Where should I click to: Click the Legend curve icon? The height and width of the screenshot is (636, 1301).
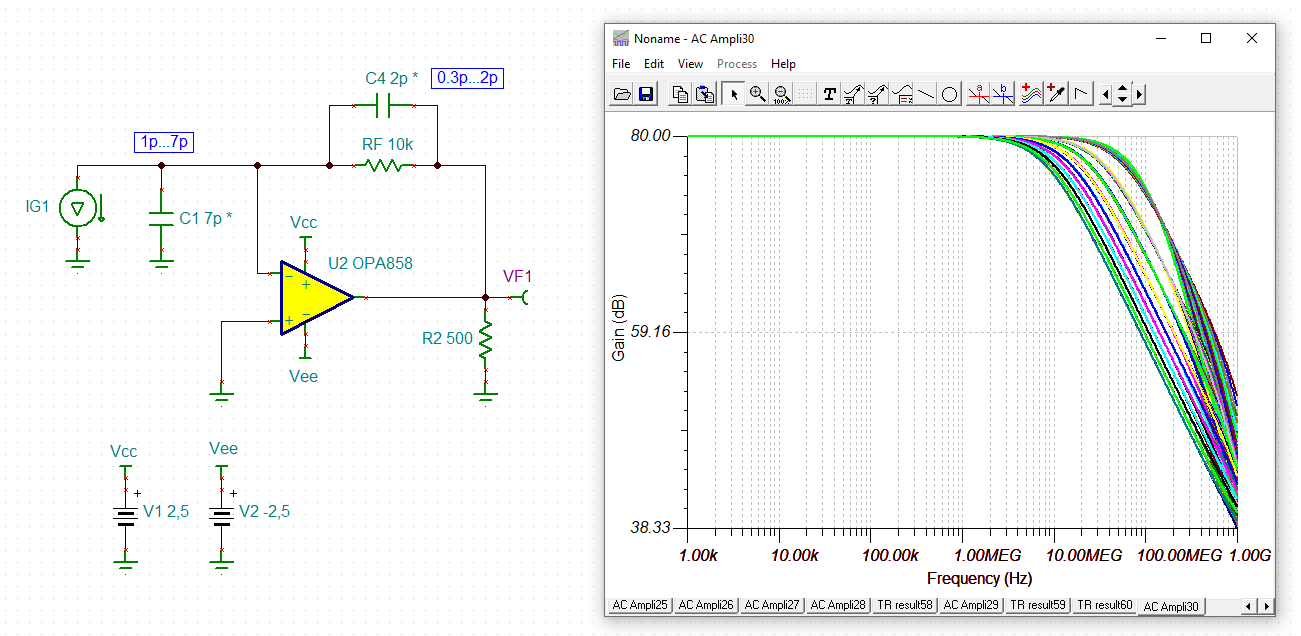click(x=902, y=94)
